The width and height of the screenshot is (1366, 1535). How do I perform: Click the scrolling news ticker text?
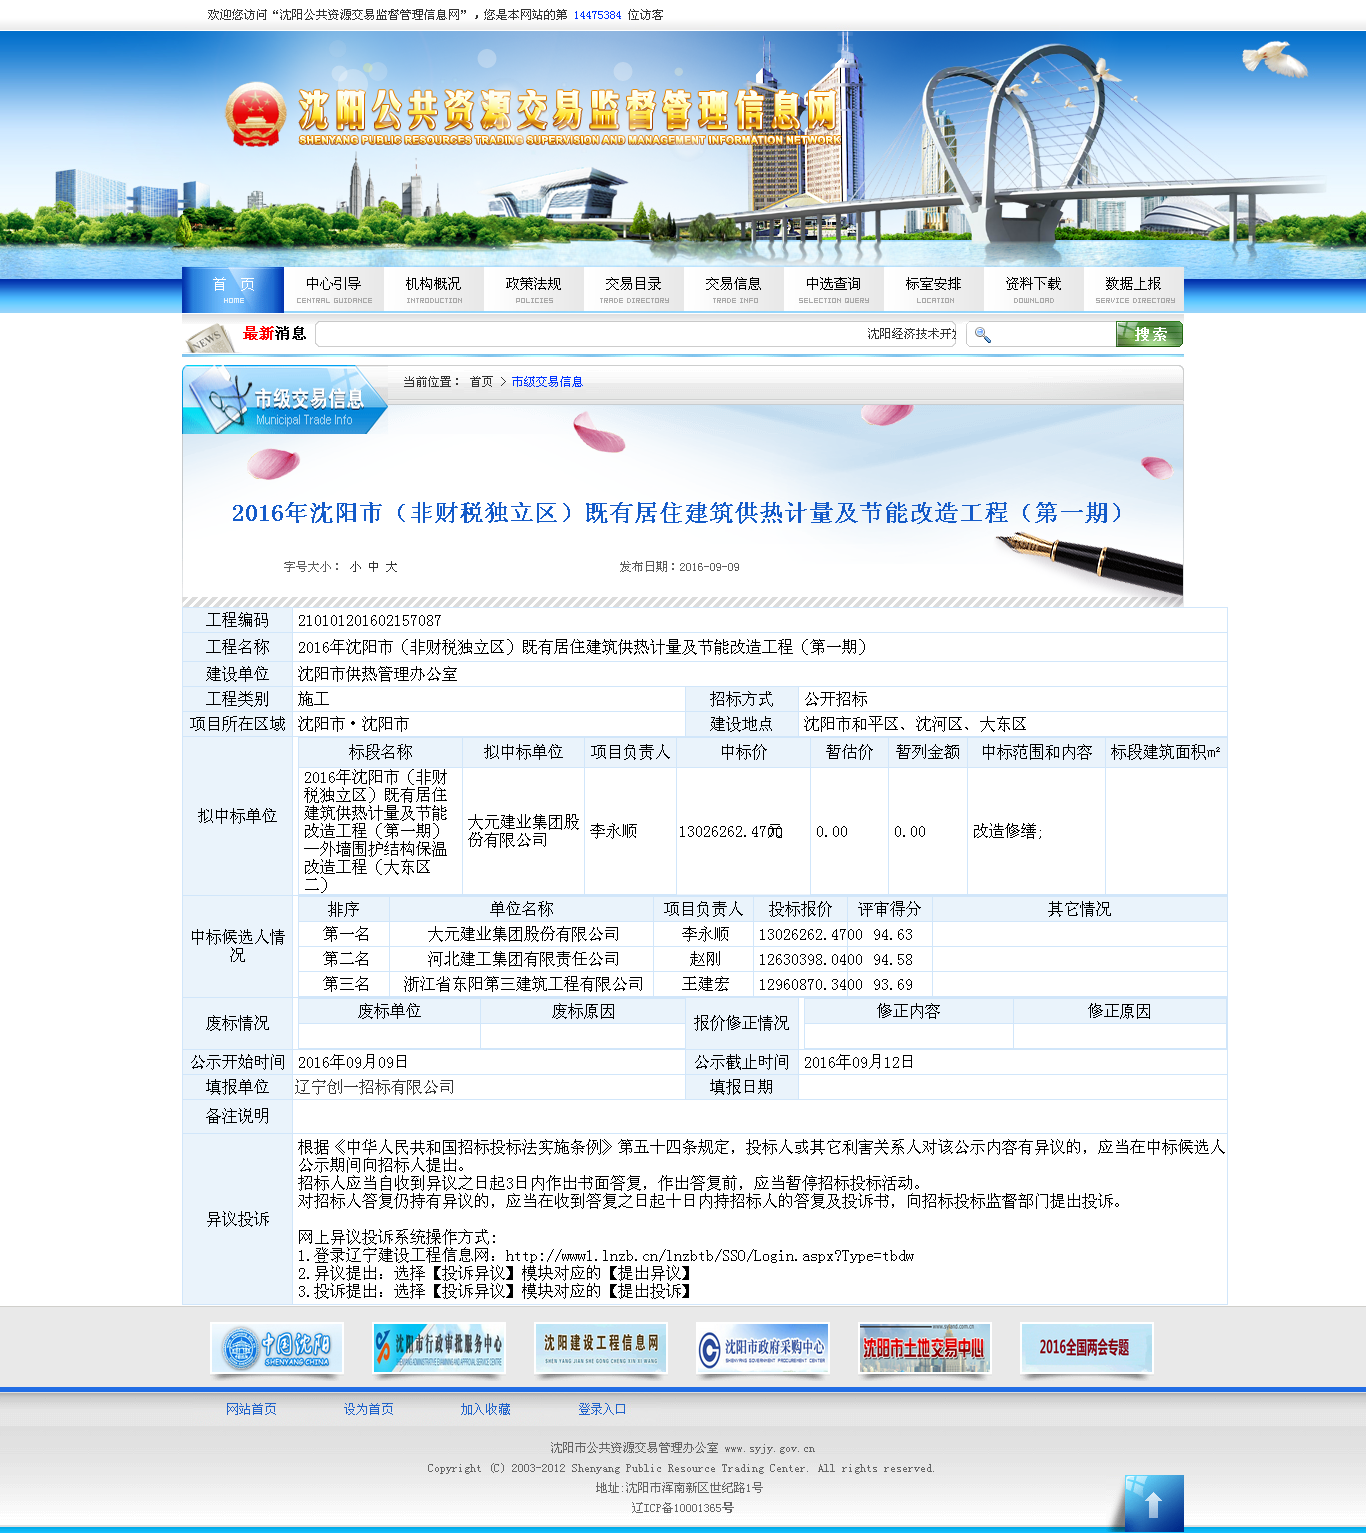[x=911, y=334]
